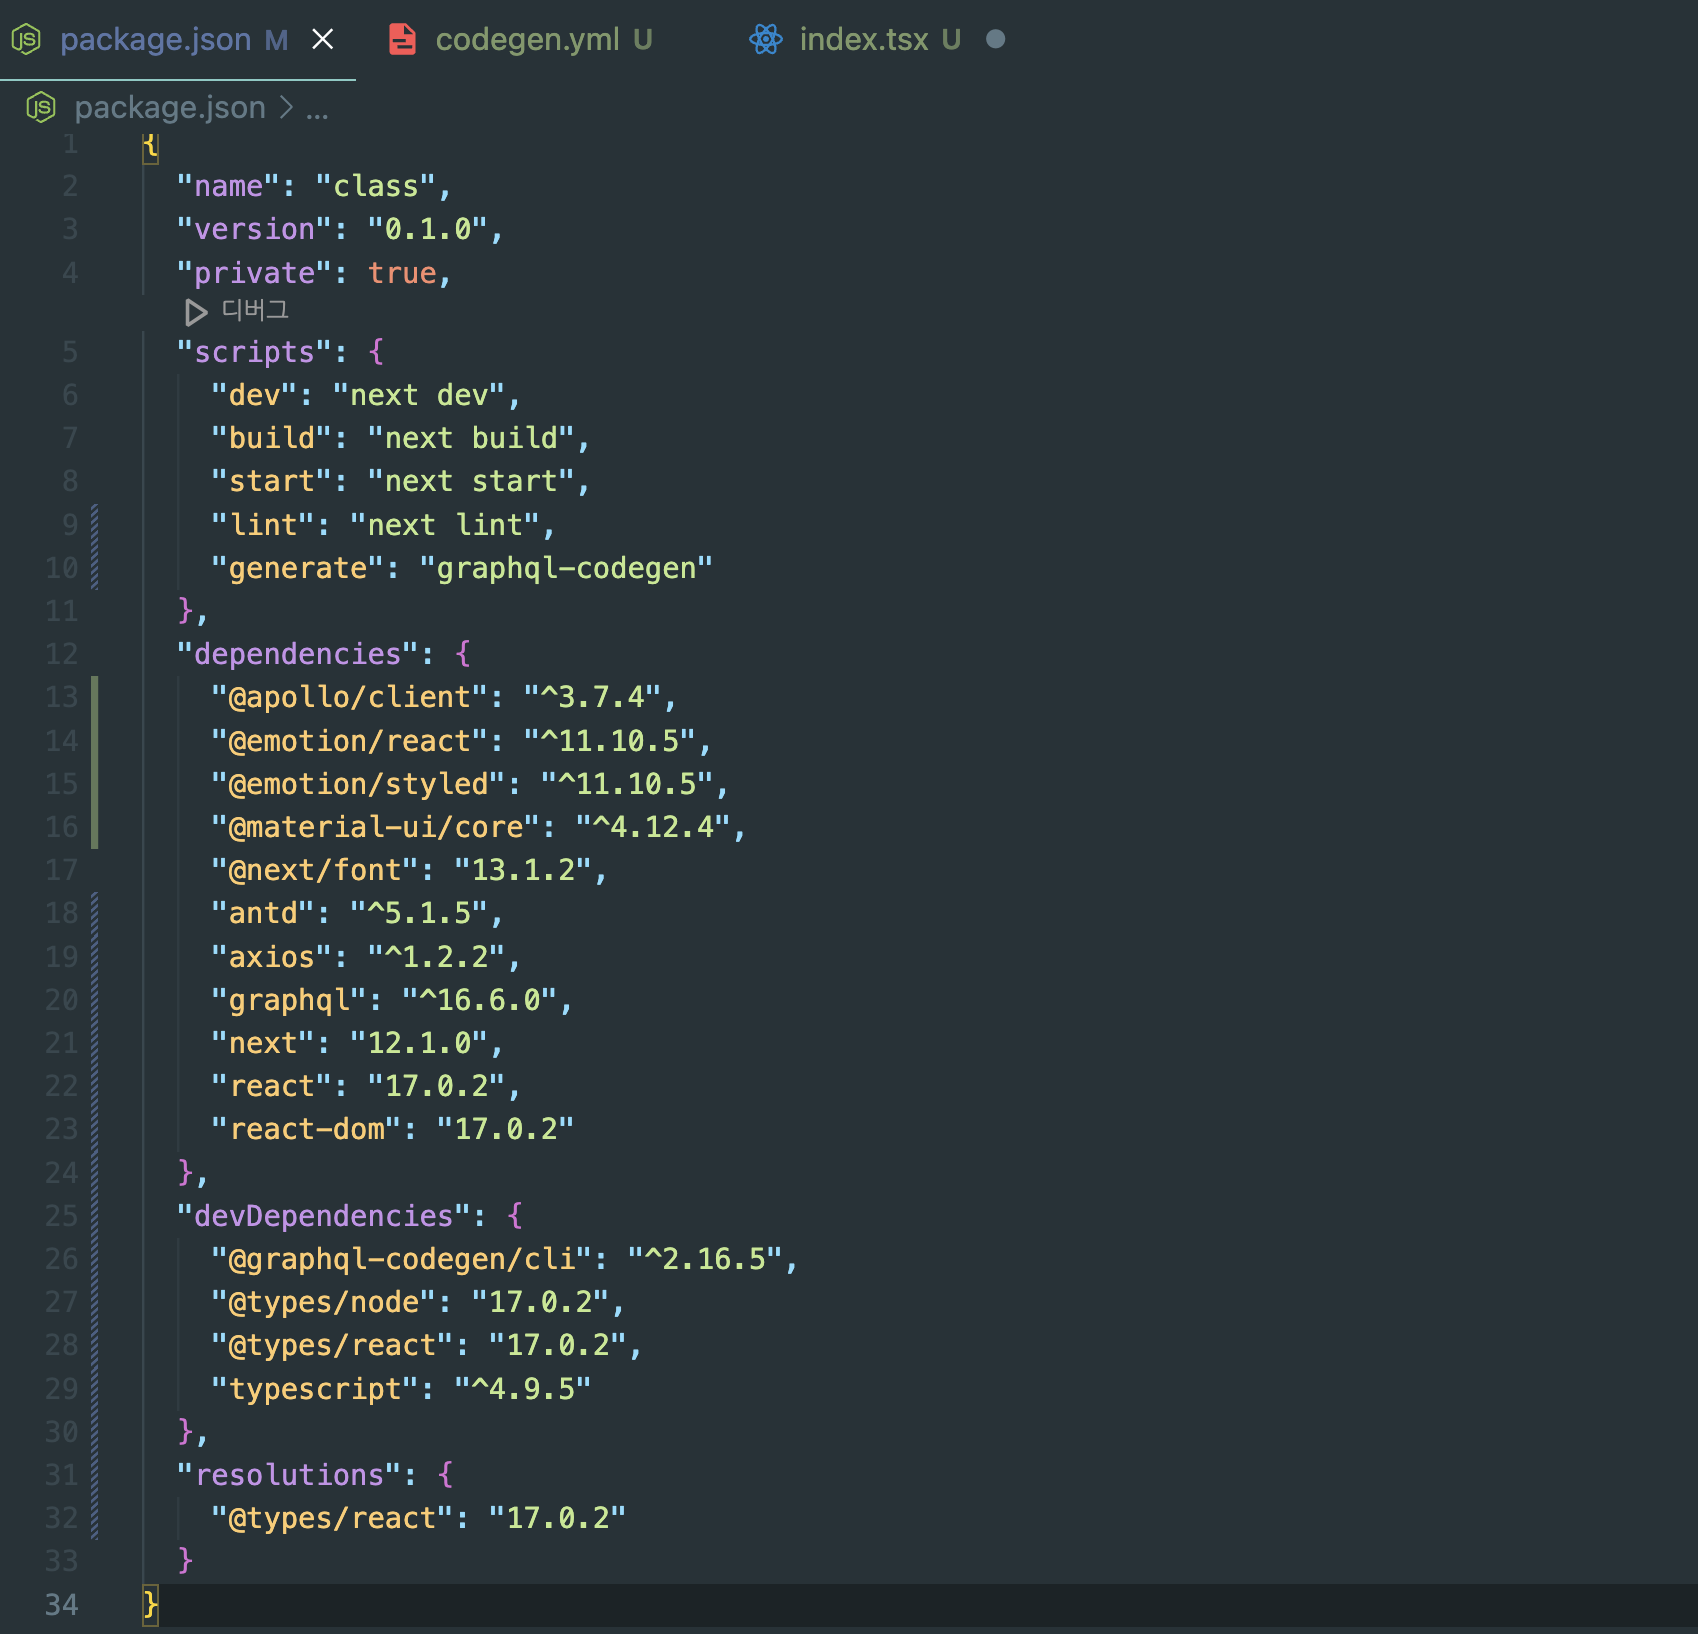Screen dimensions: 1698x1634
Task: Open the index.tsx tab
Action: point(864,40)
